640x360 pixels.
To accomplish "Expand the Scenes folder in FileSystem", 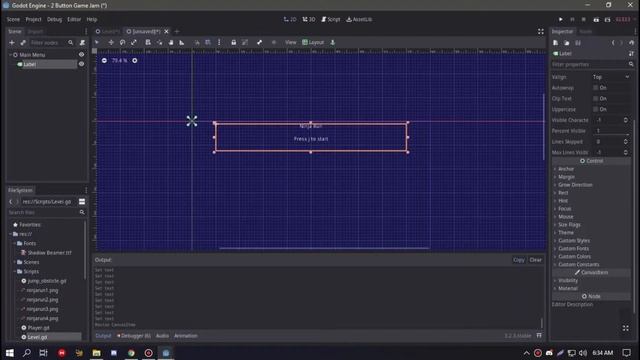I will [15, 262].
